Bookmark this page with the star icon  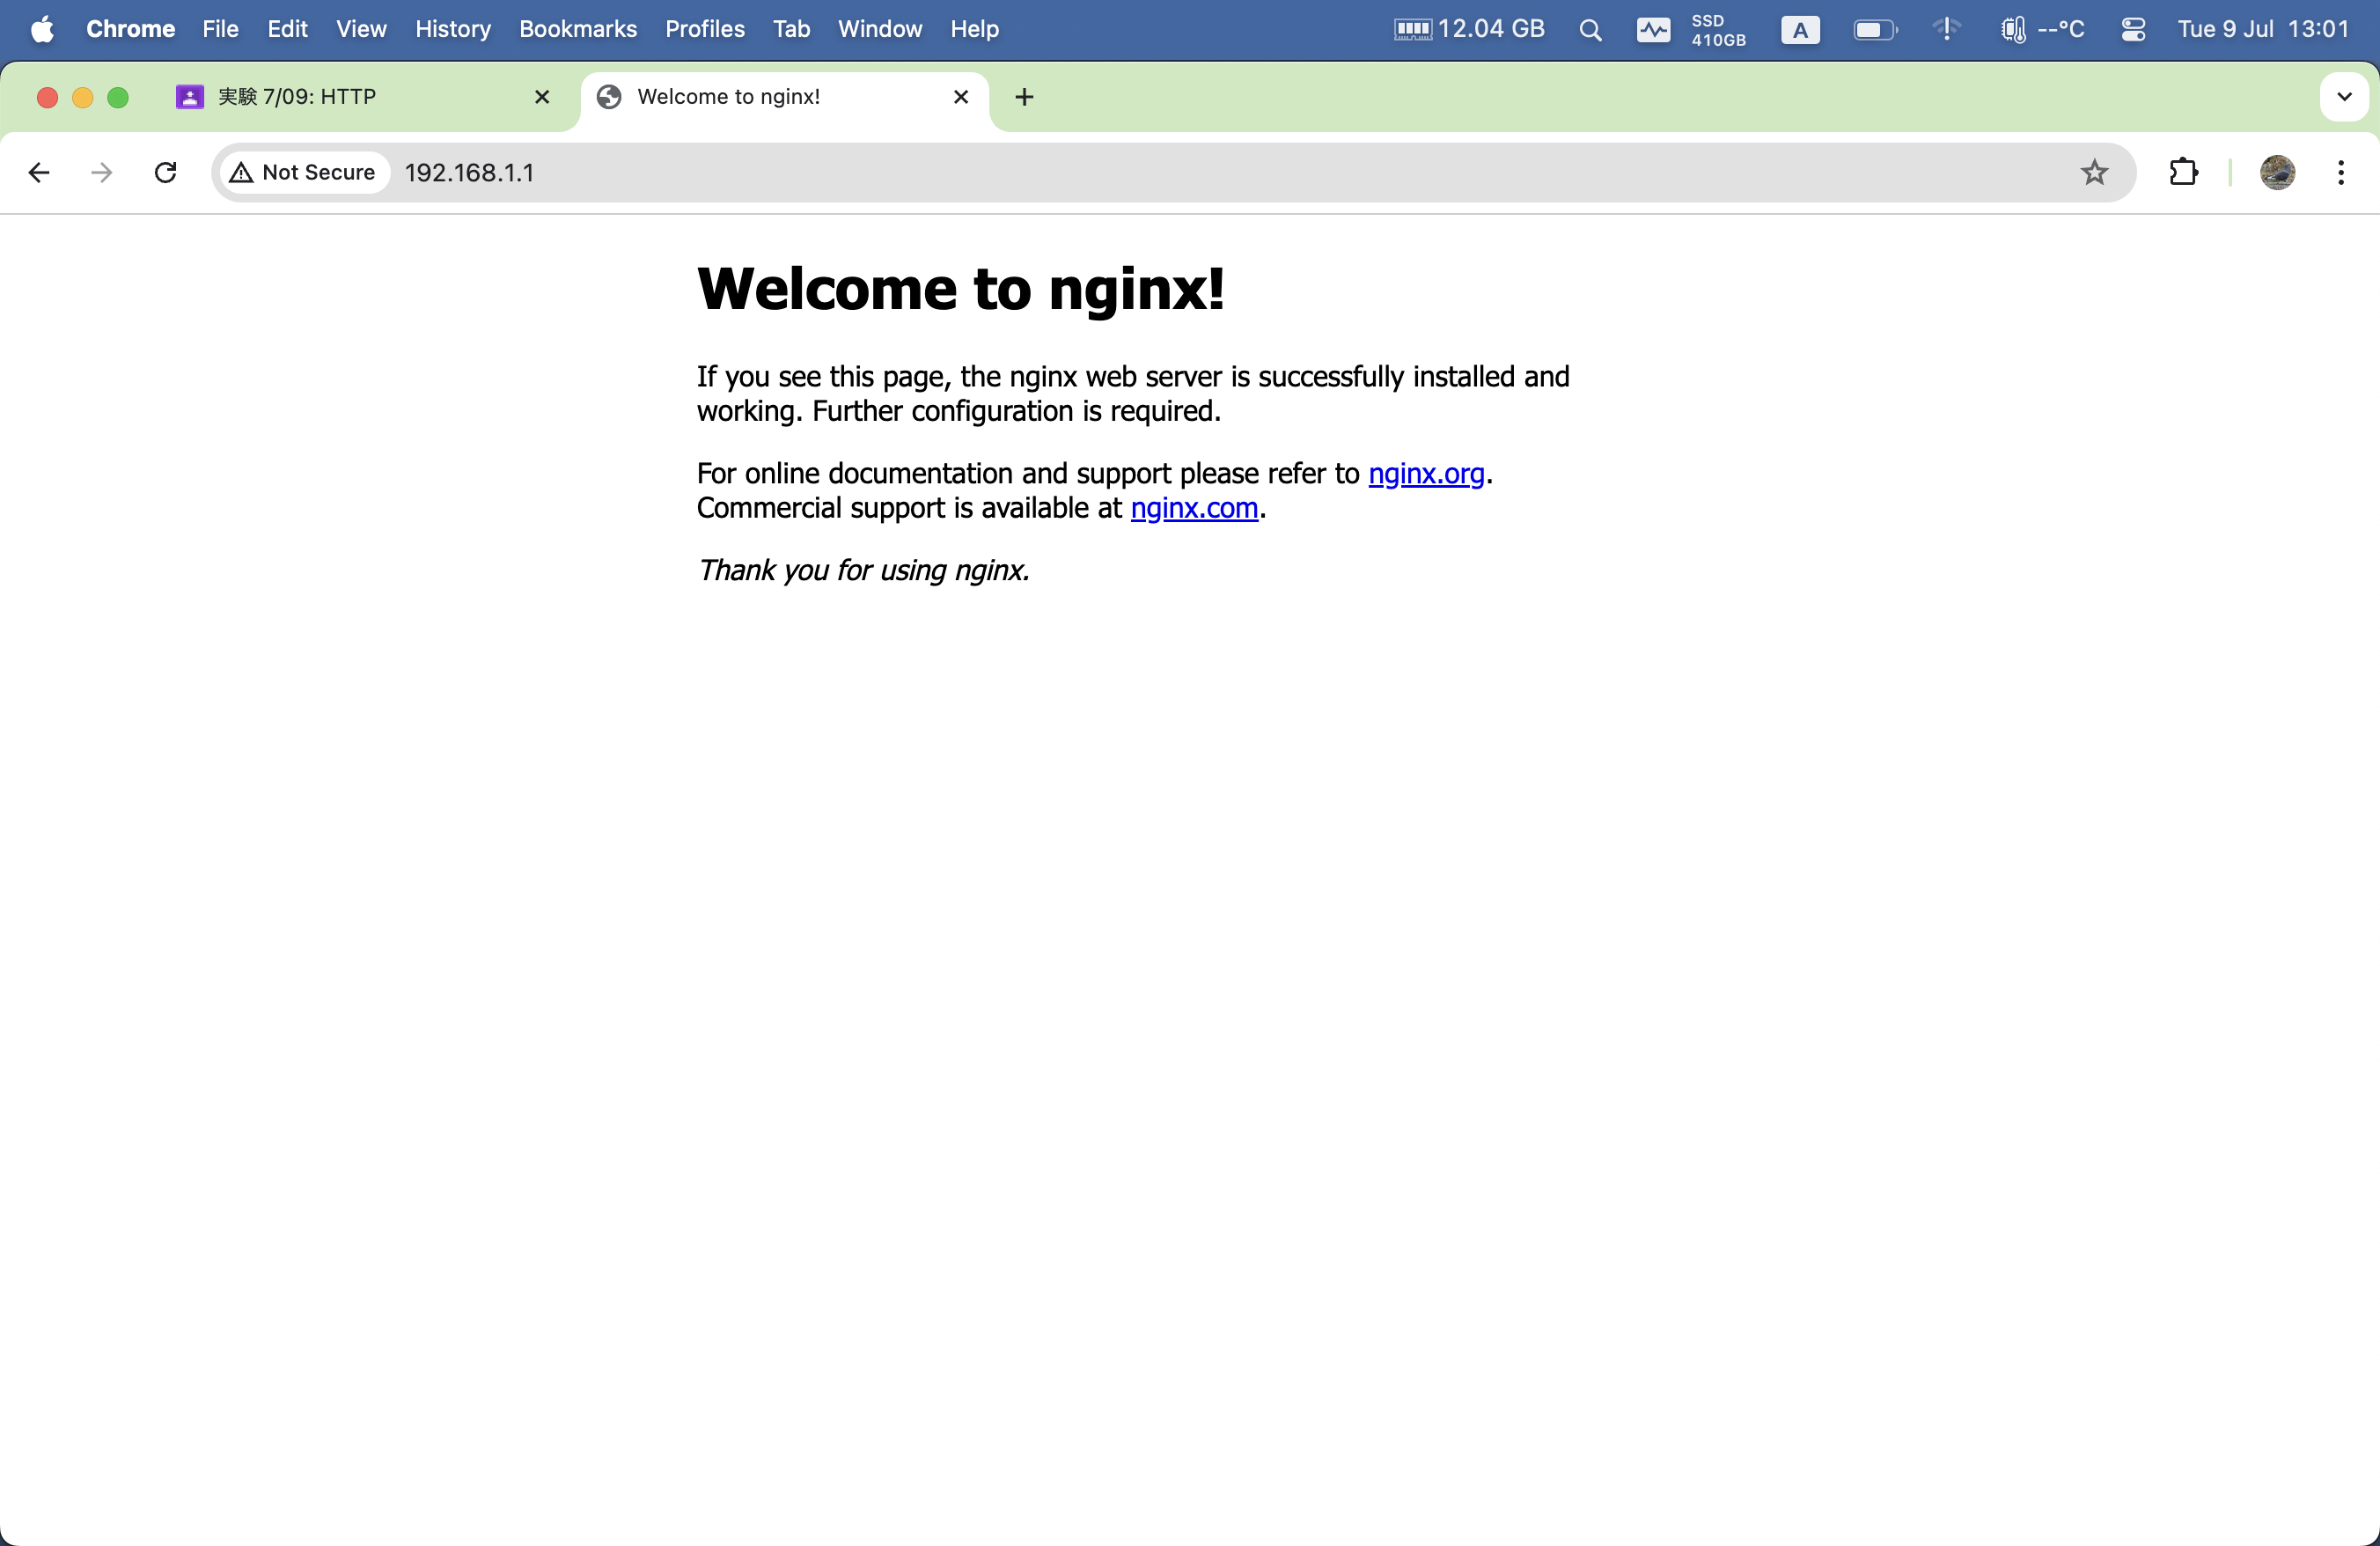(x=2094, y=173)
